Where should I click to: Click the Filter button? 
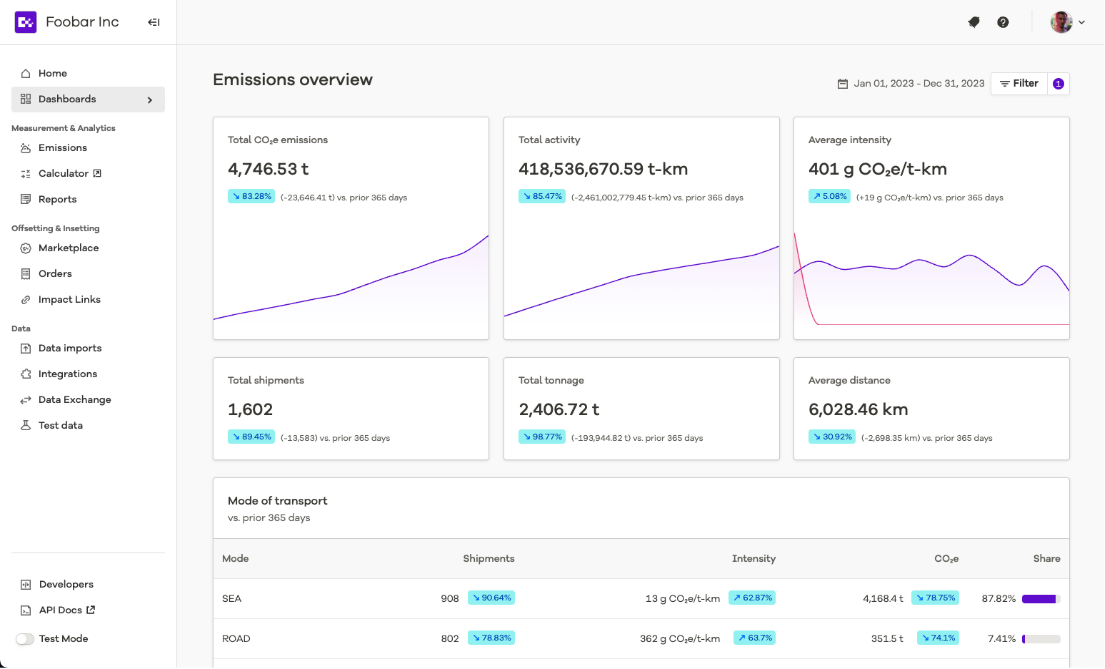pos(1019,84)
